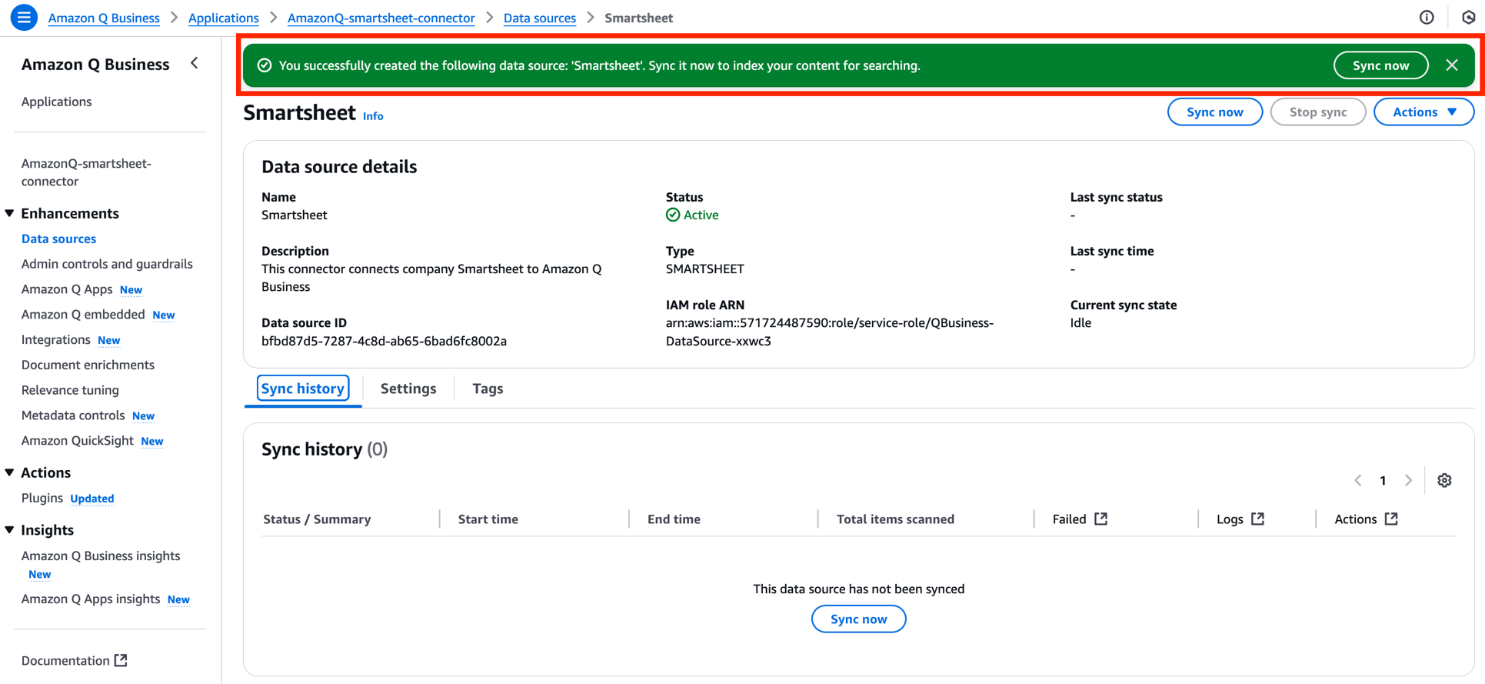Go to the previous sync history page
This screenshot has width=1485, height=684.
coord(1358,480)
